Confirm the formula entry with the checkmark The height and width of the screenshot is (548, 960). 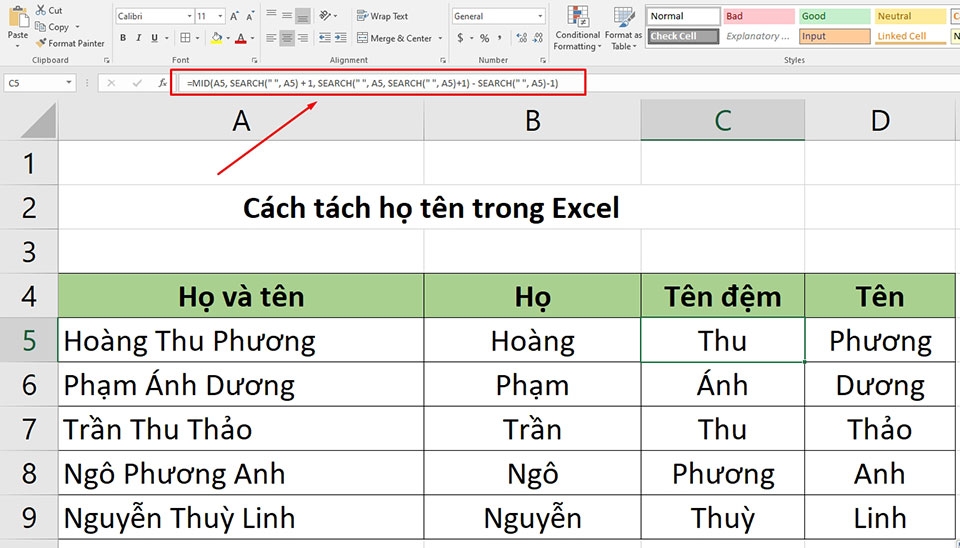pos(137,83)
